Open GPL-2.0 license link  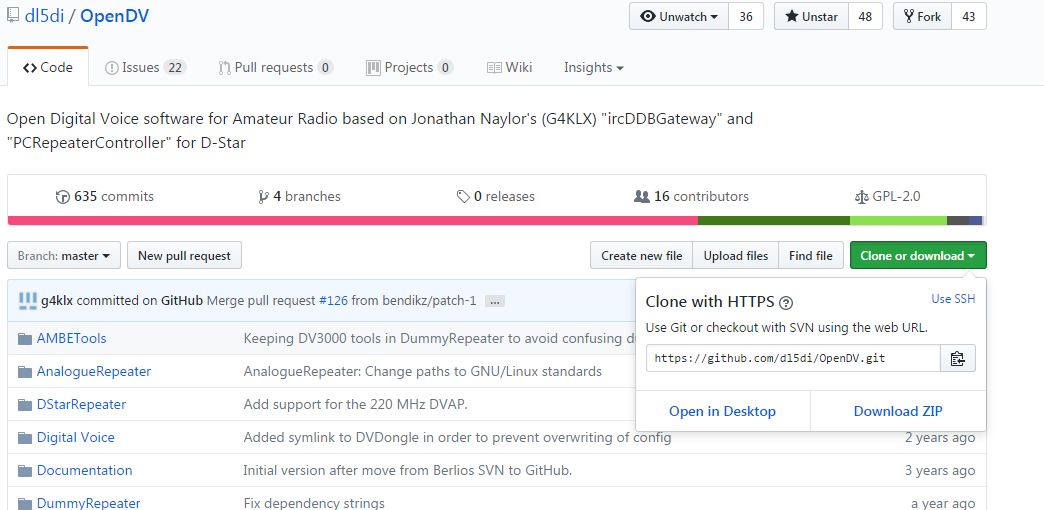pyautogui.click(x=888, y=197)
